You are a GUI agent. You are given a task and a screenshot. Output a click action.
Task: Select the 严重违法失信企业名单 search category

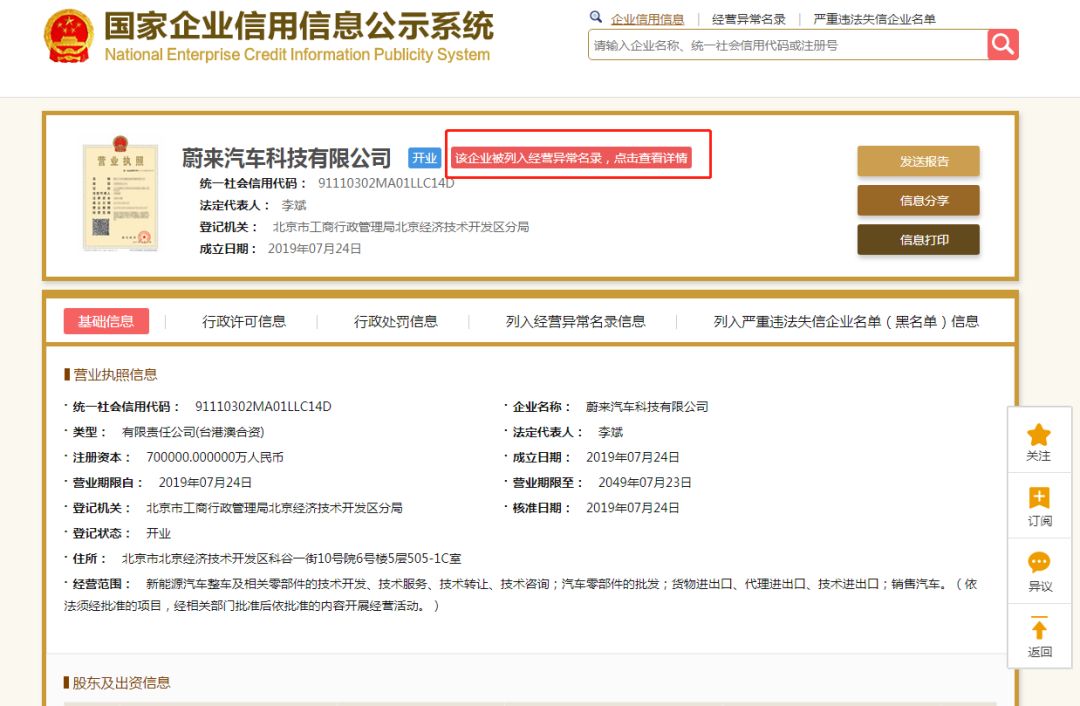pyautogui.click(x=874, y=19)
